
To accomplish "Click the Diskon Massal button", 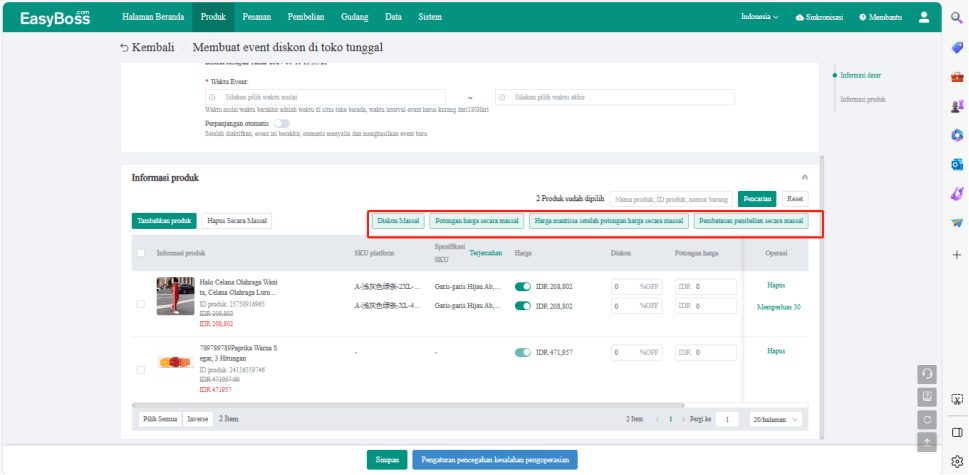I will (x=398, y=221).
